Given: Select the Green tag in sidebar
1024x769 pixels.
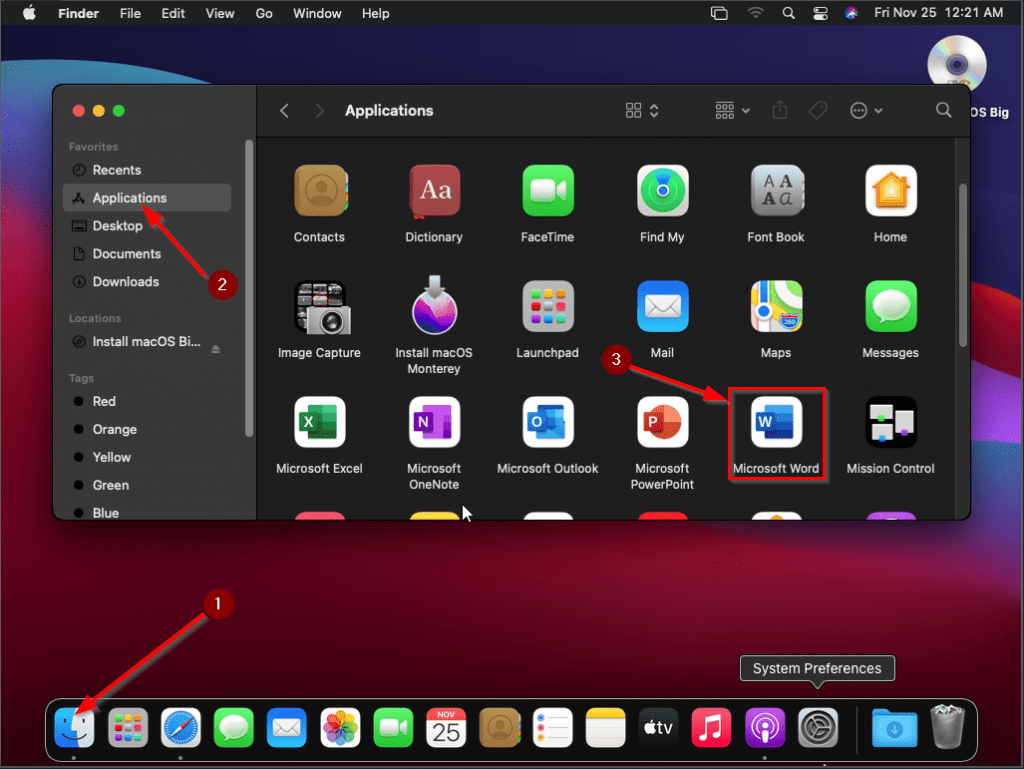Looking at the screenshot, I should 147,486.
